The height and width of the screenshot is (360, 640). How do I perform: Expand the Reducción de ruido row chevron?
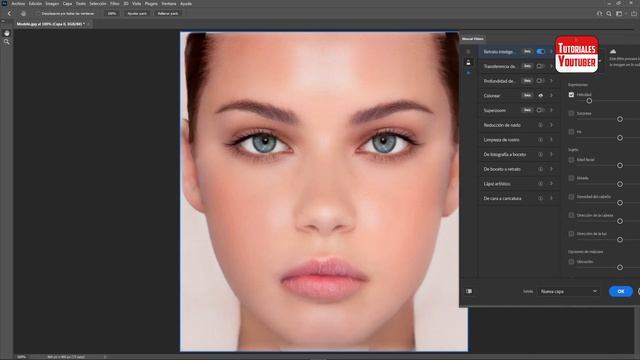(x=551, y=125)
